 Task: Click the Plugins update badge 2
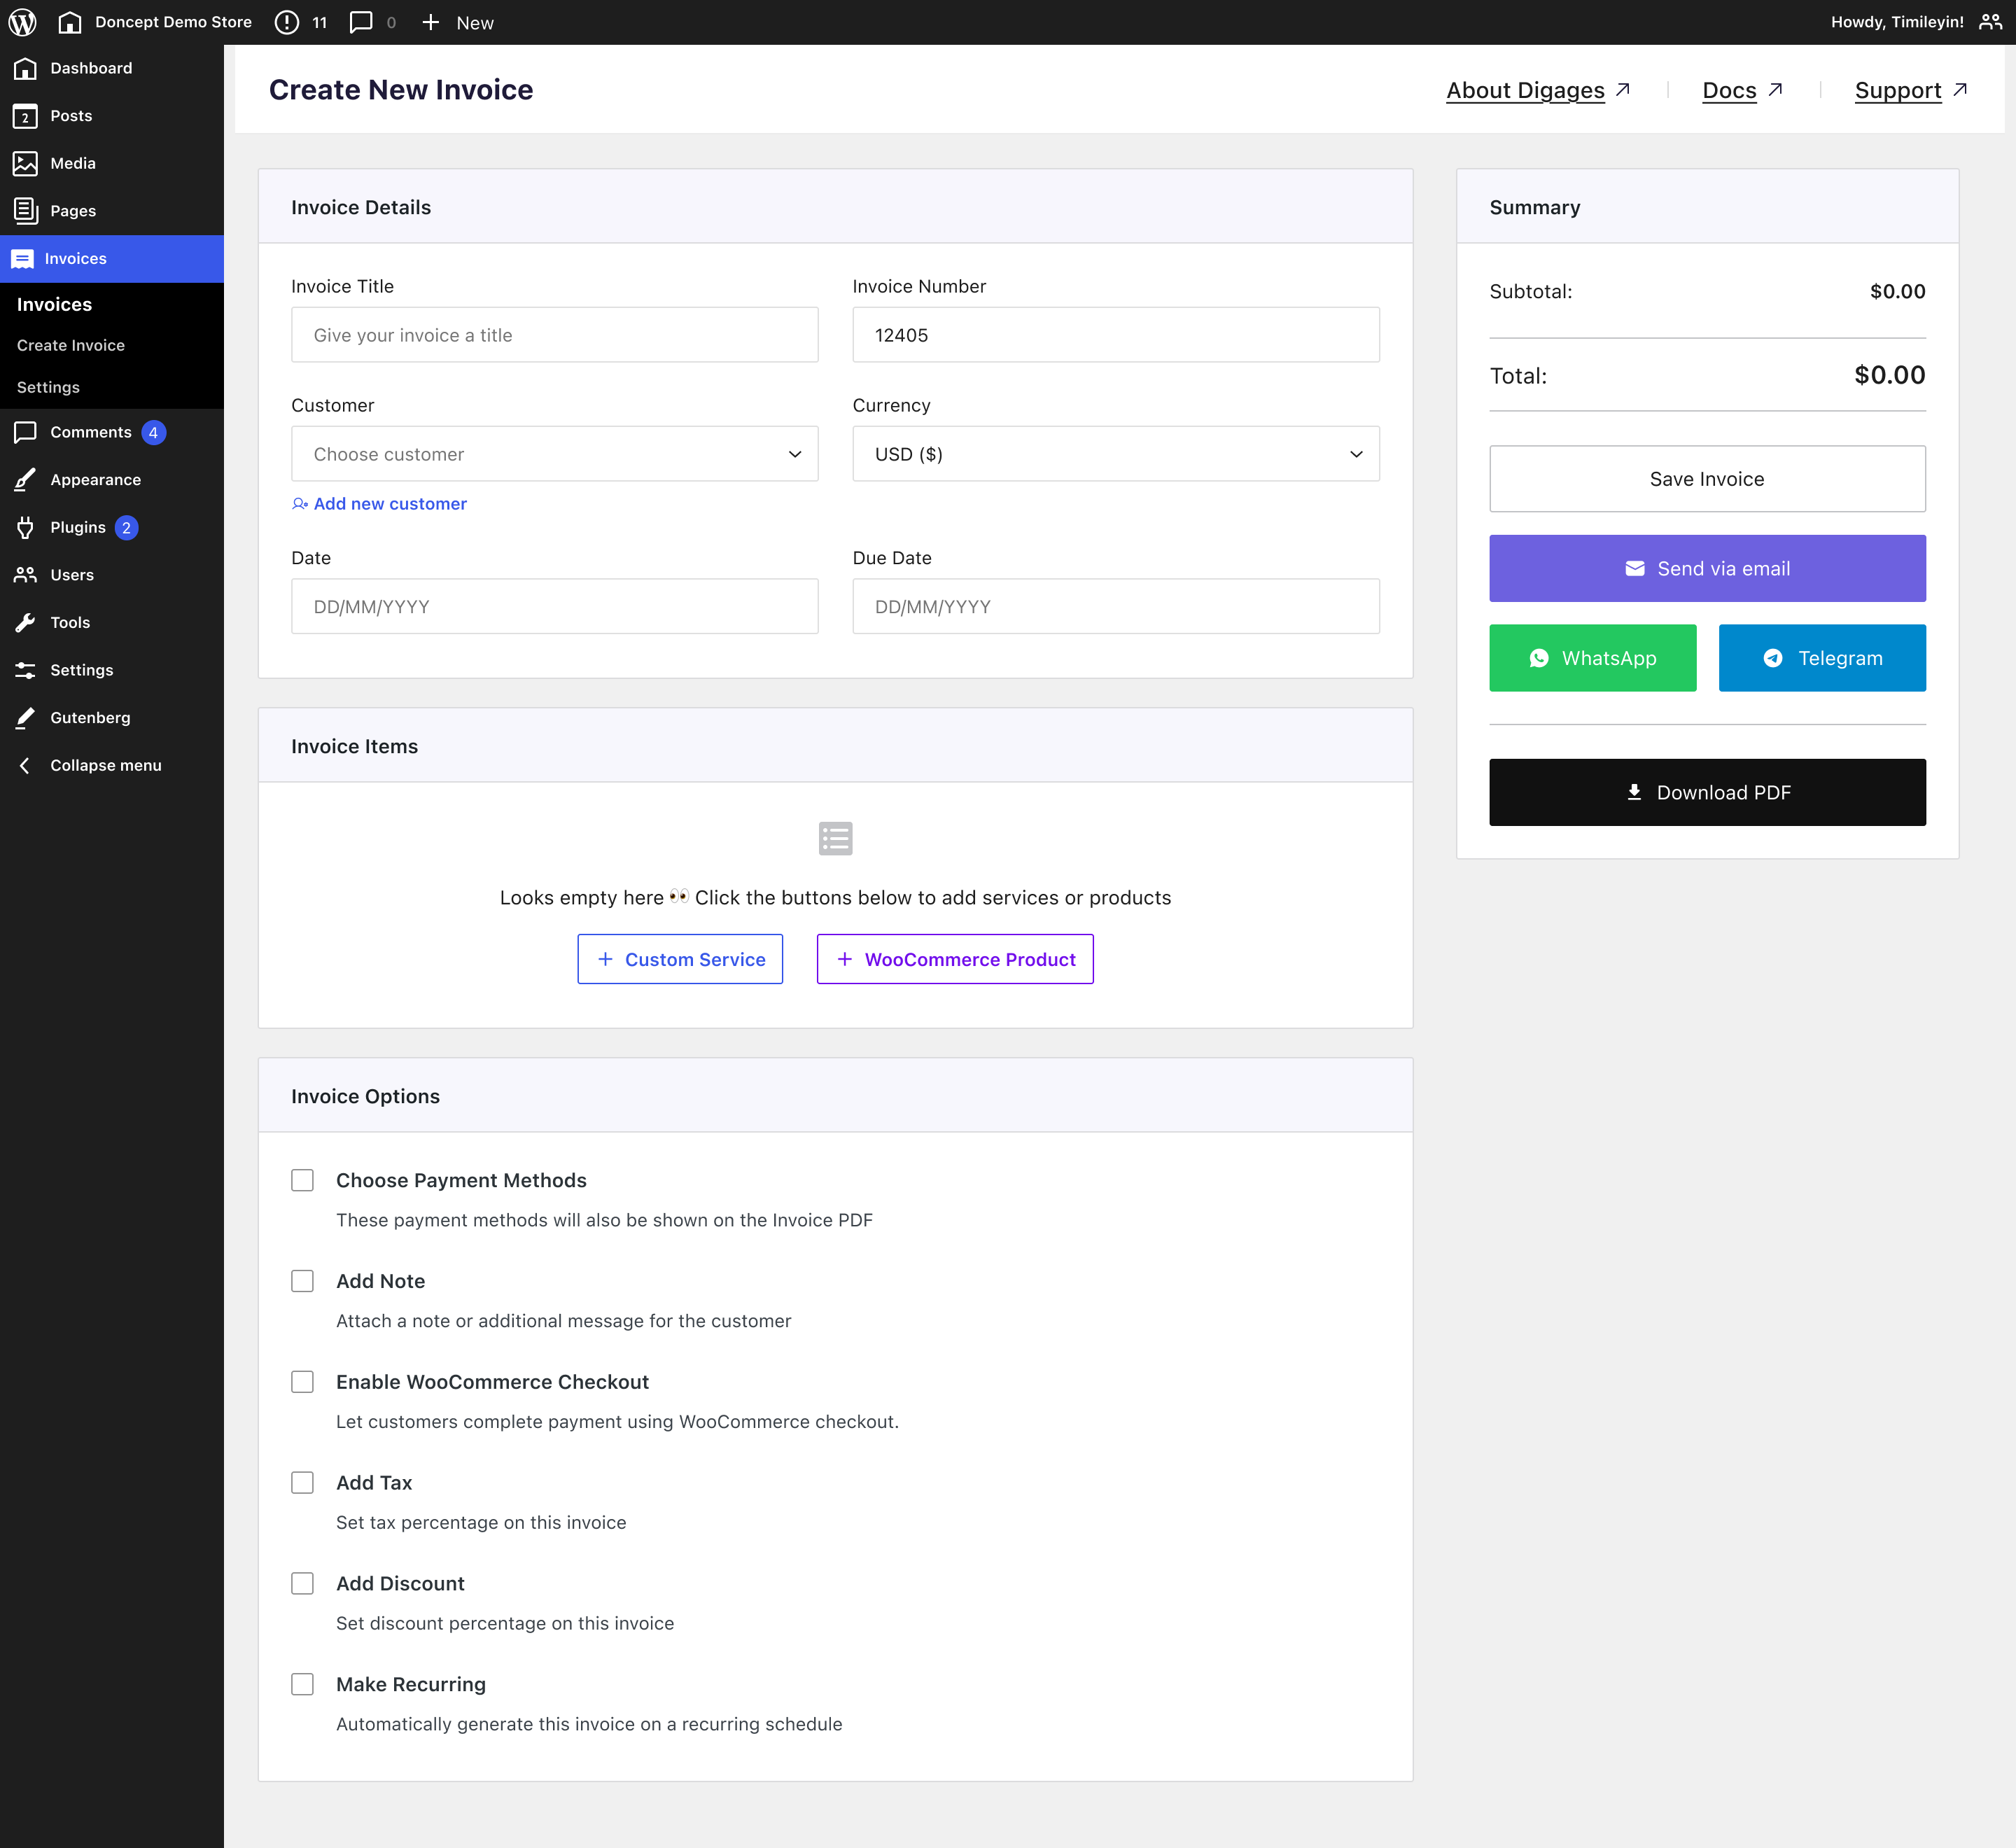126,527
